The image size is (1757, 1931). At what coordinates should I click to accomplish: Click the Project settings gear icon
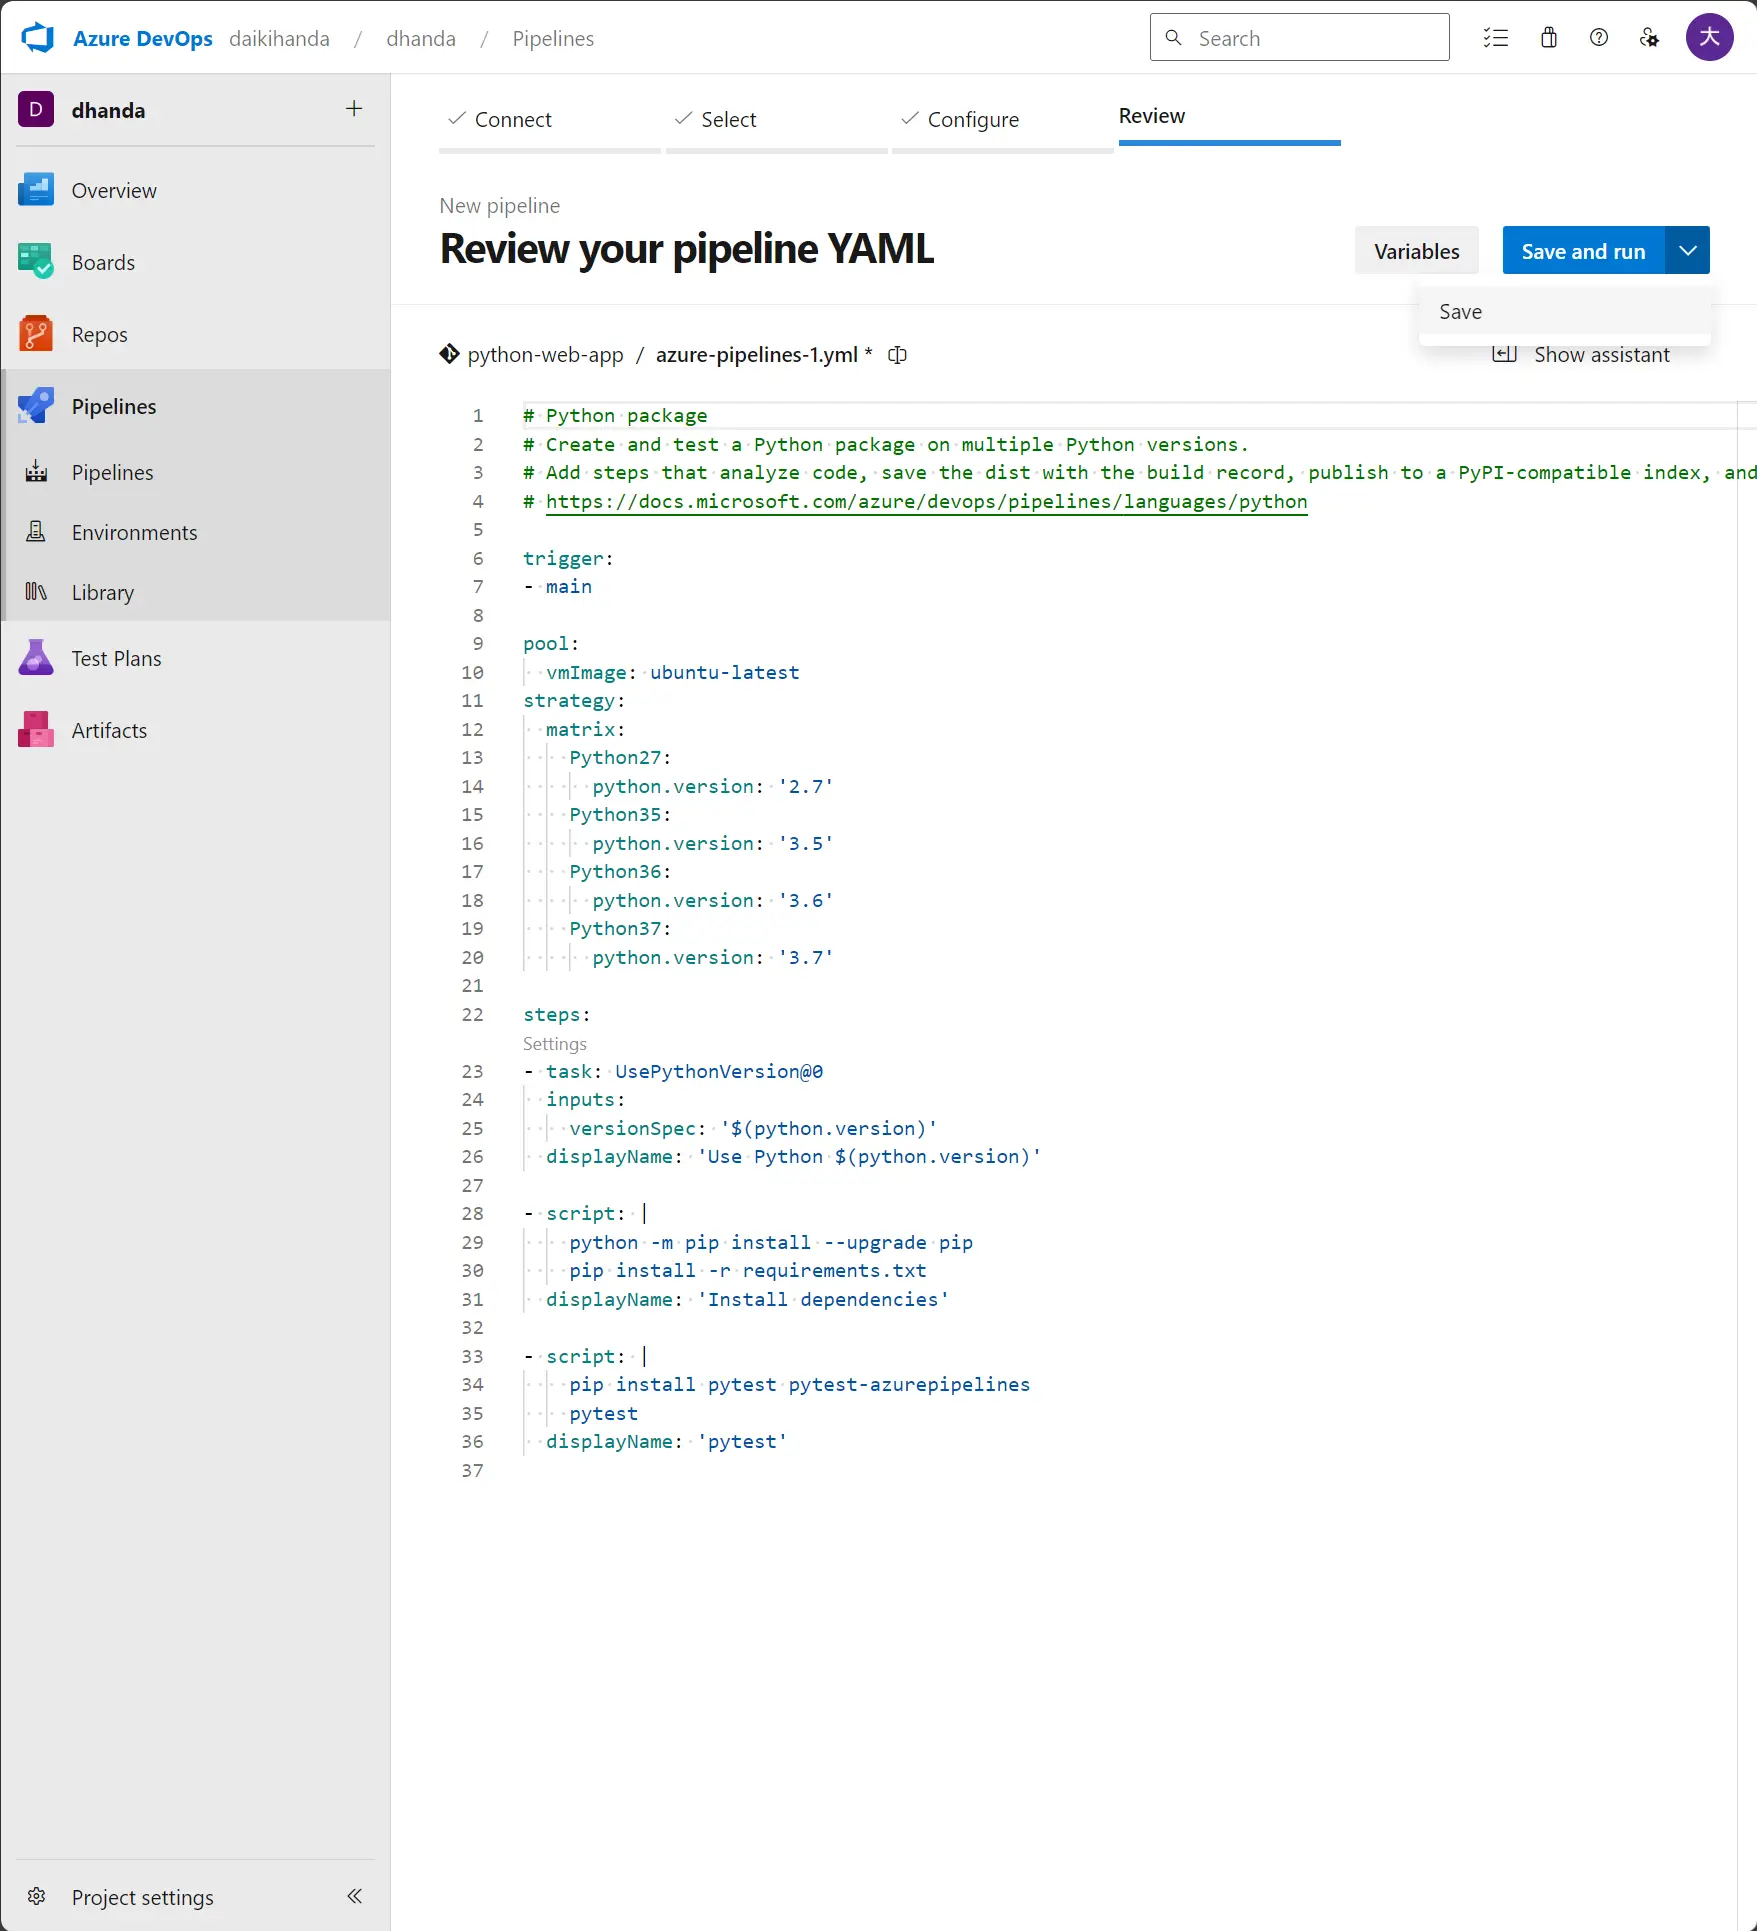coord(37,1896)
